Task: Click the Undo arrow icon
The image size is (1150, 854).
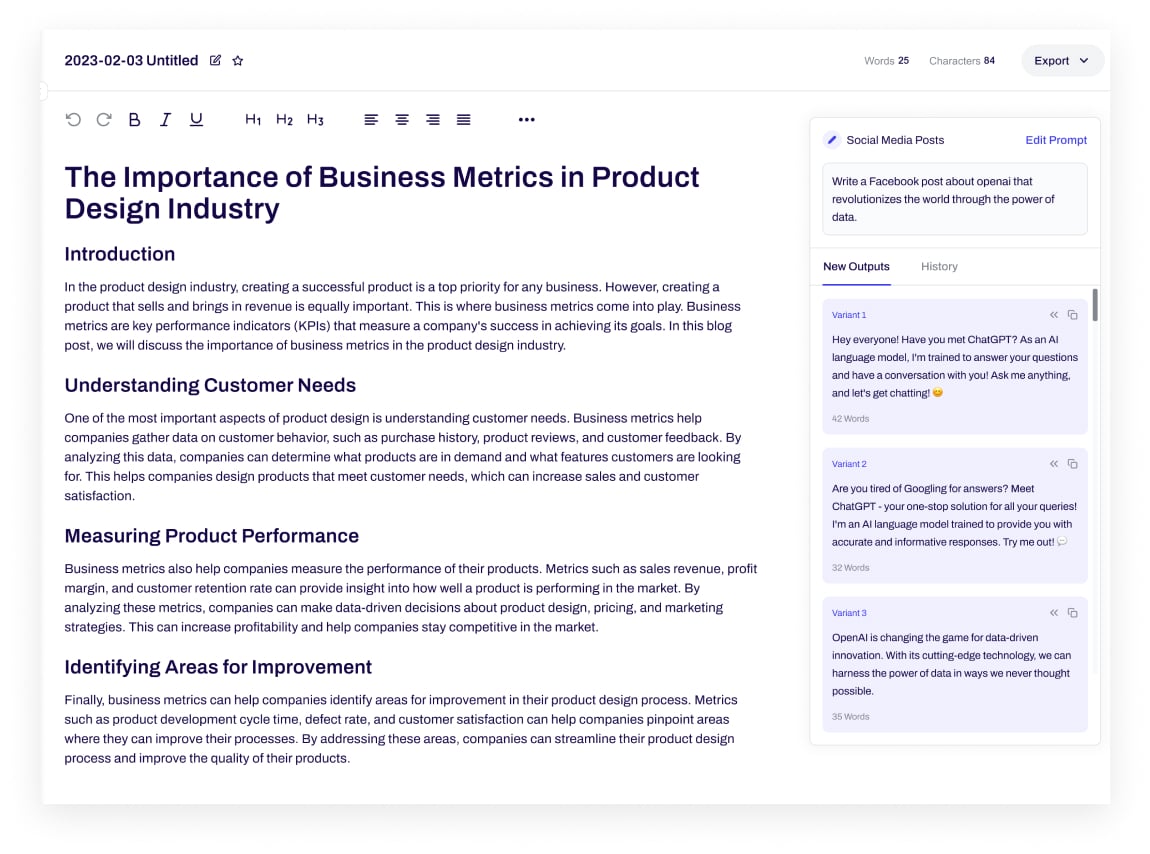Action: [73, 120]
